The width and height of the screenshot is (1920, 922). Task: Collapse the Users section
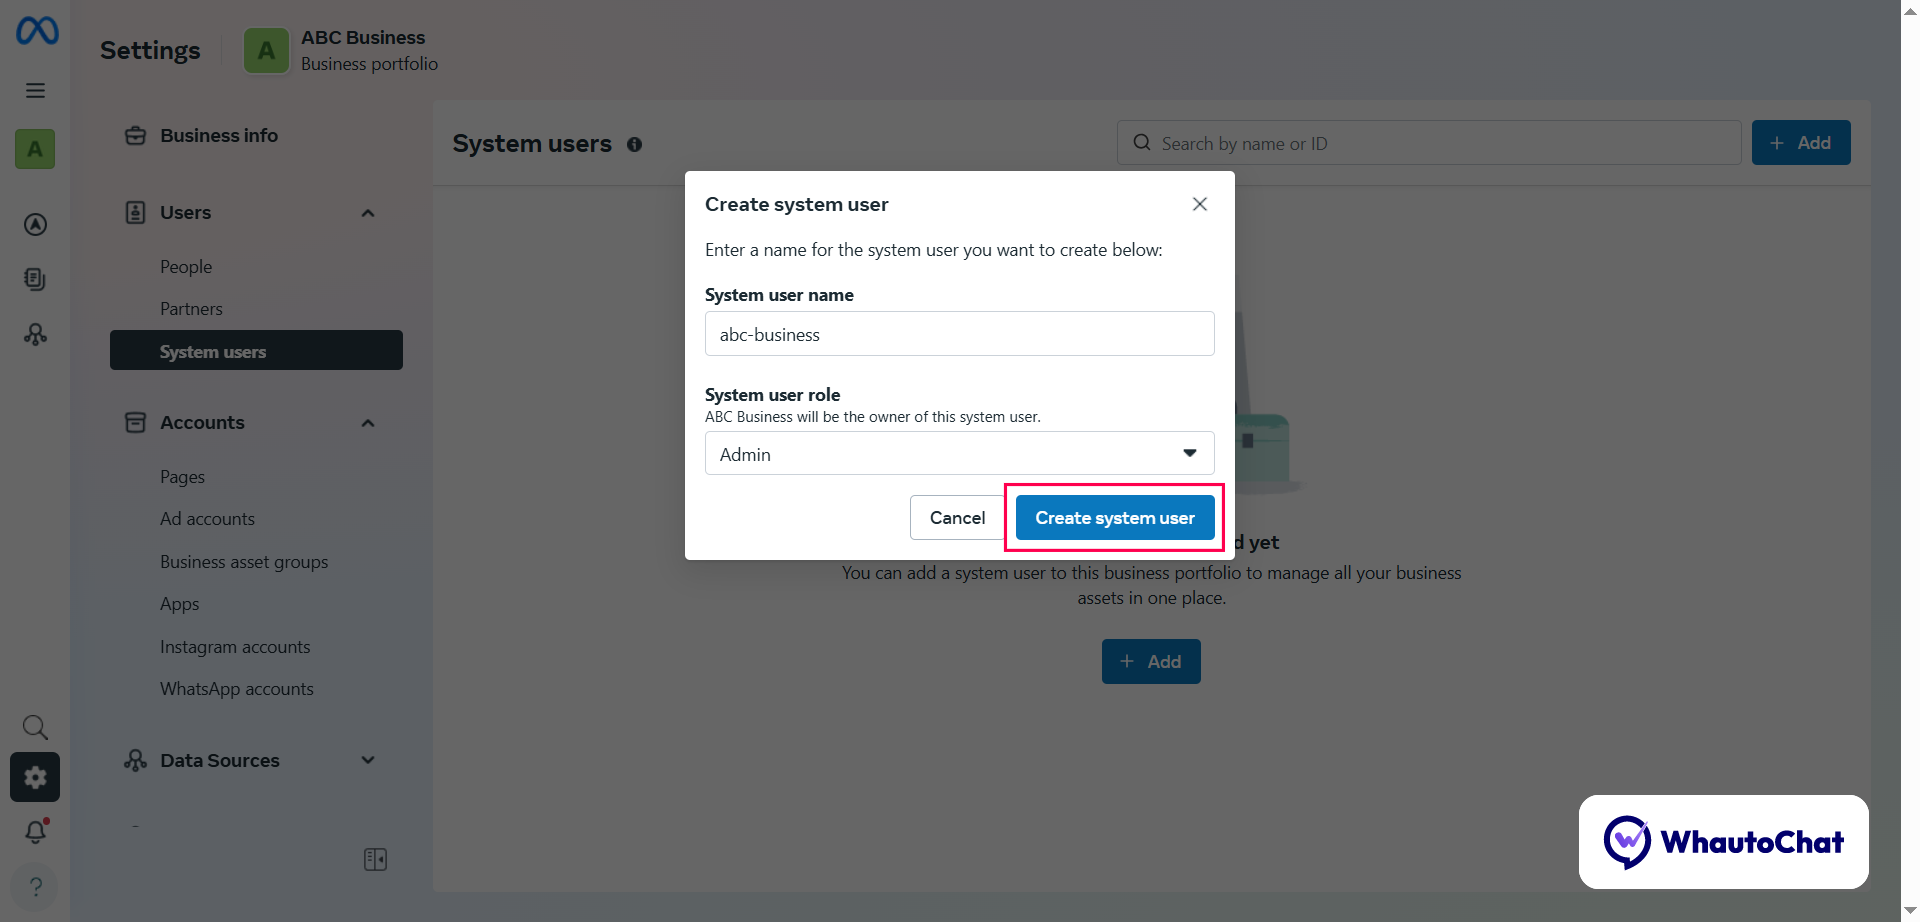367,212
